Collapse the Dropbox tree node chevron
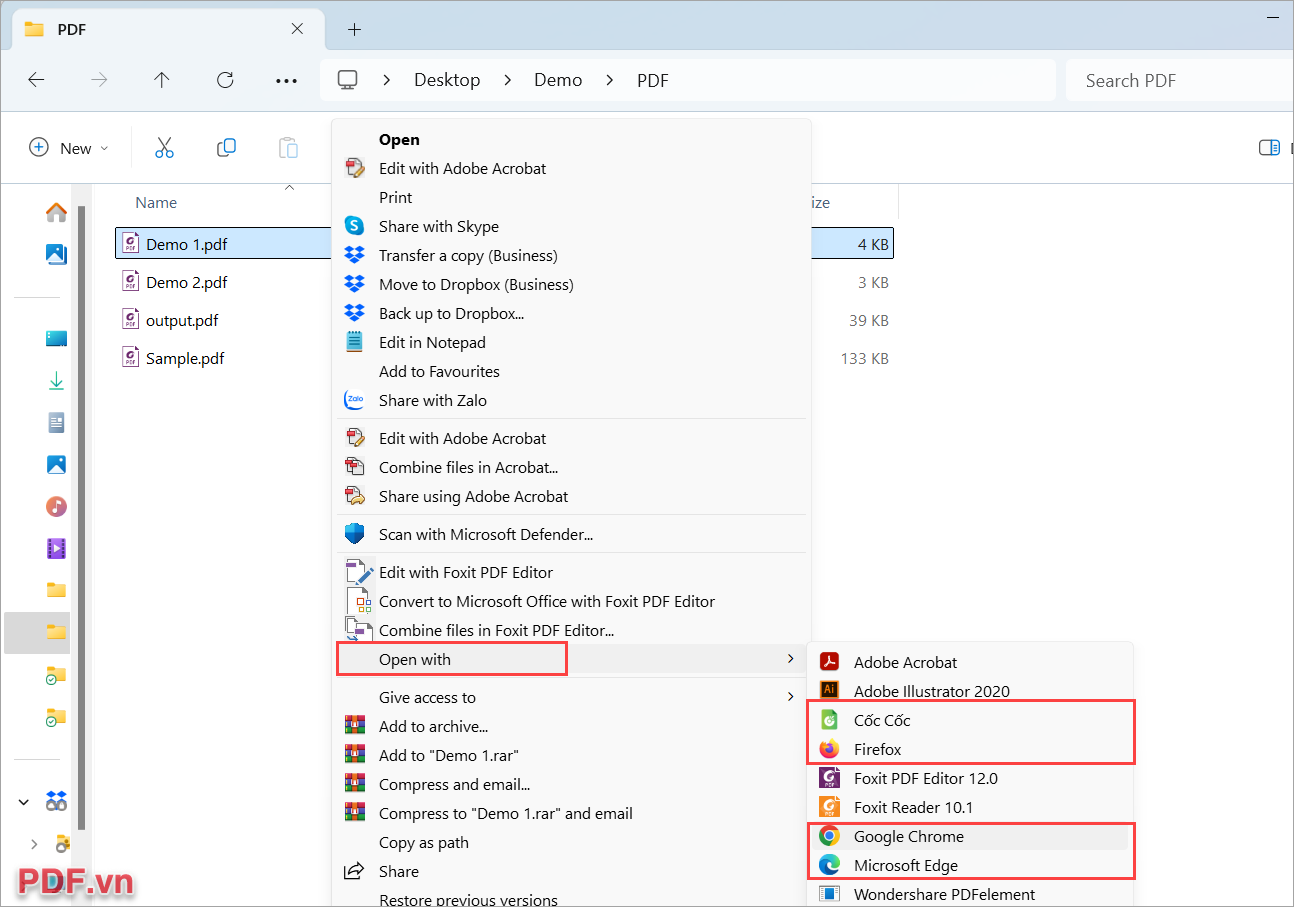The image size is (1294, 907). pyautogui.click(x=24, y=801)
